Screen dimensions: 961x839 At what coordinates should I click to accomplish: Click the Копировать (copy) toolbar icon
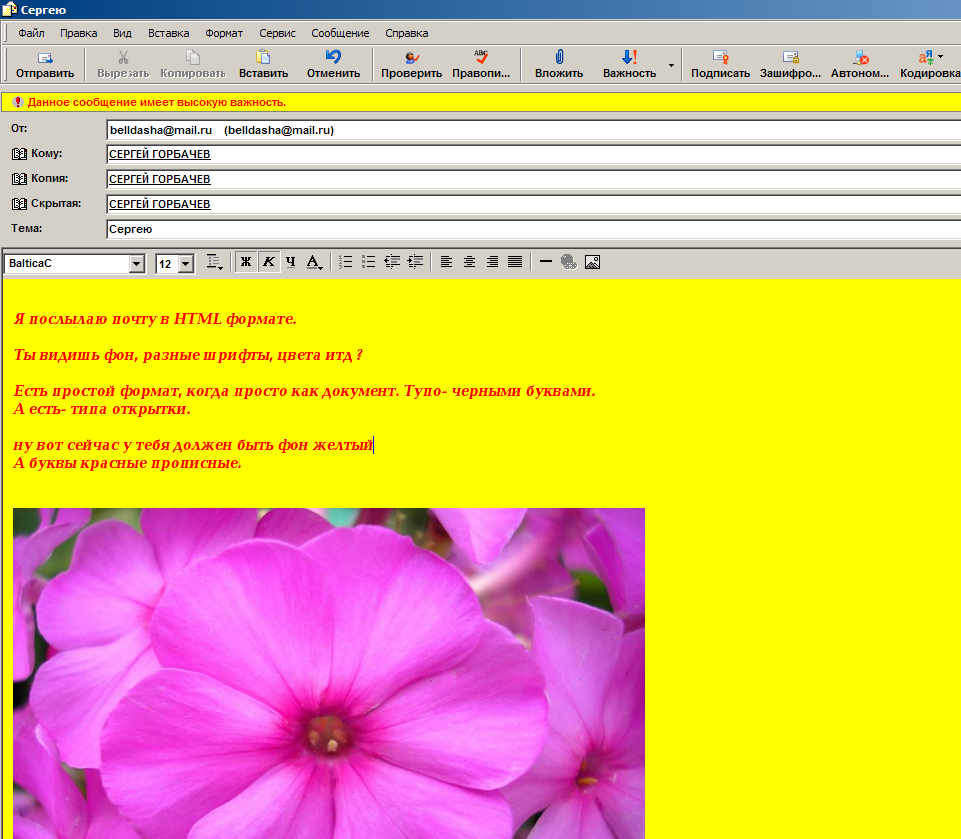tap(192, 58)
